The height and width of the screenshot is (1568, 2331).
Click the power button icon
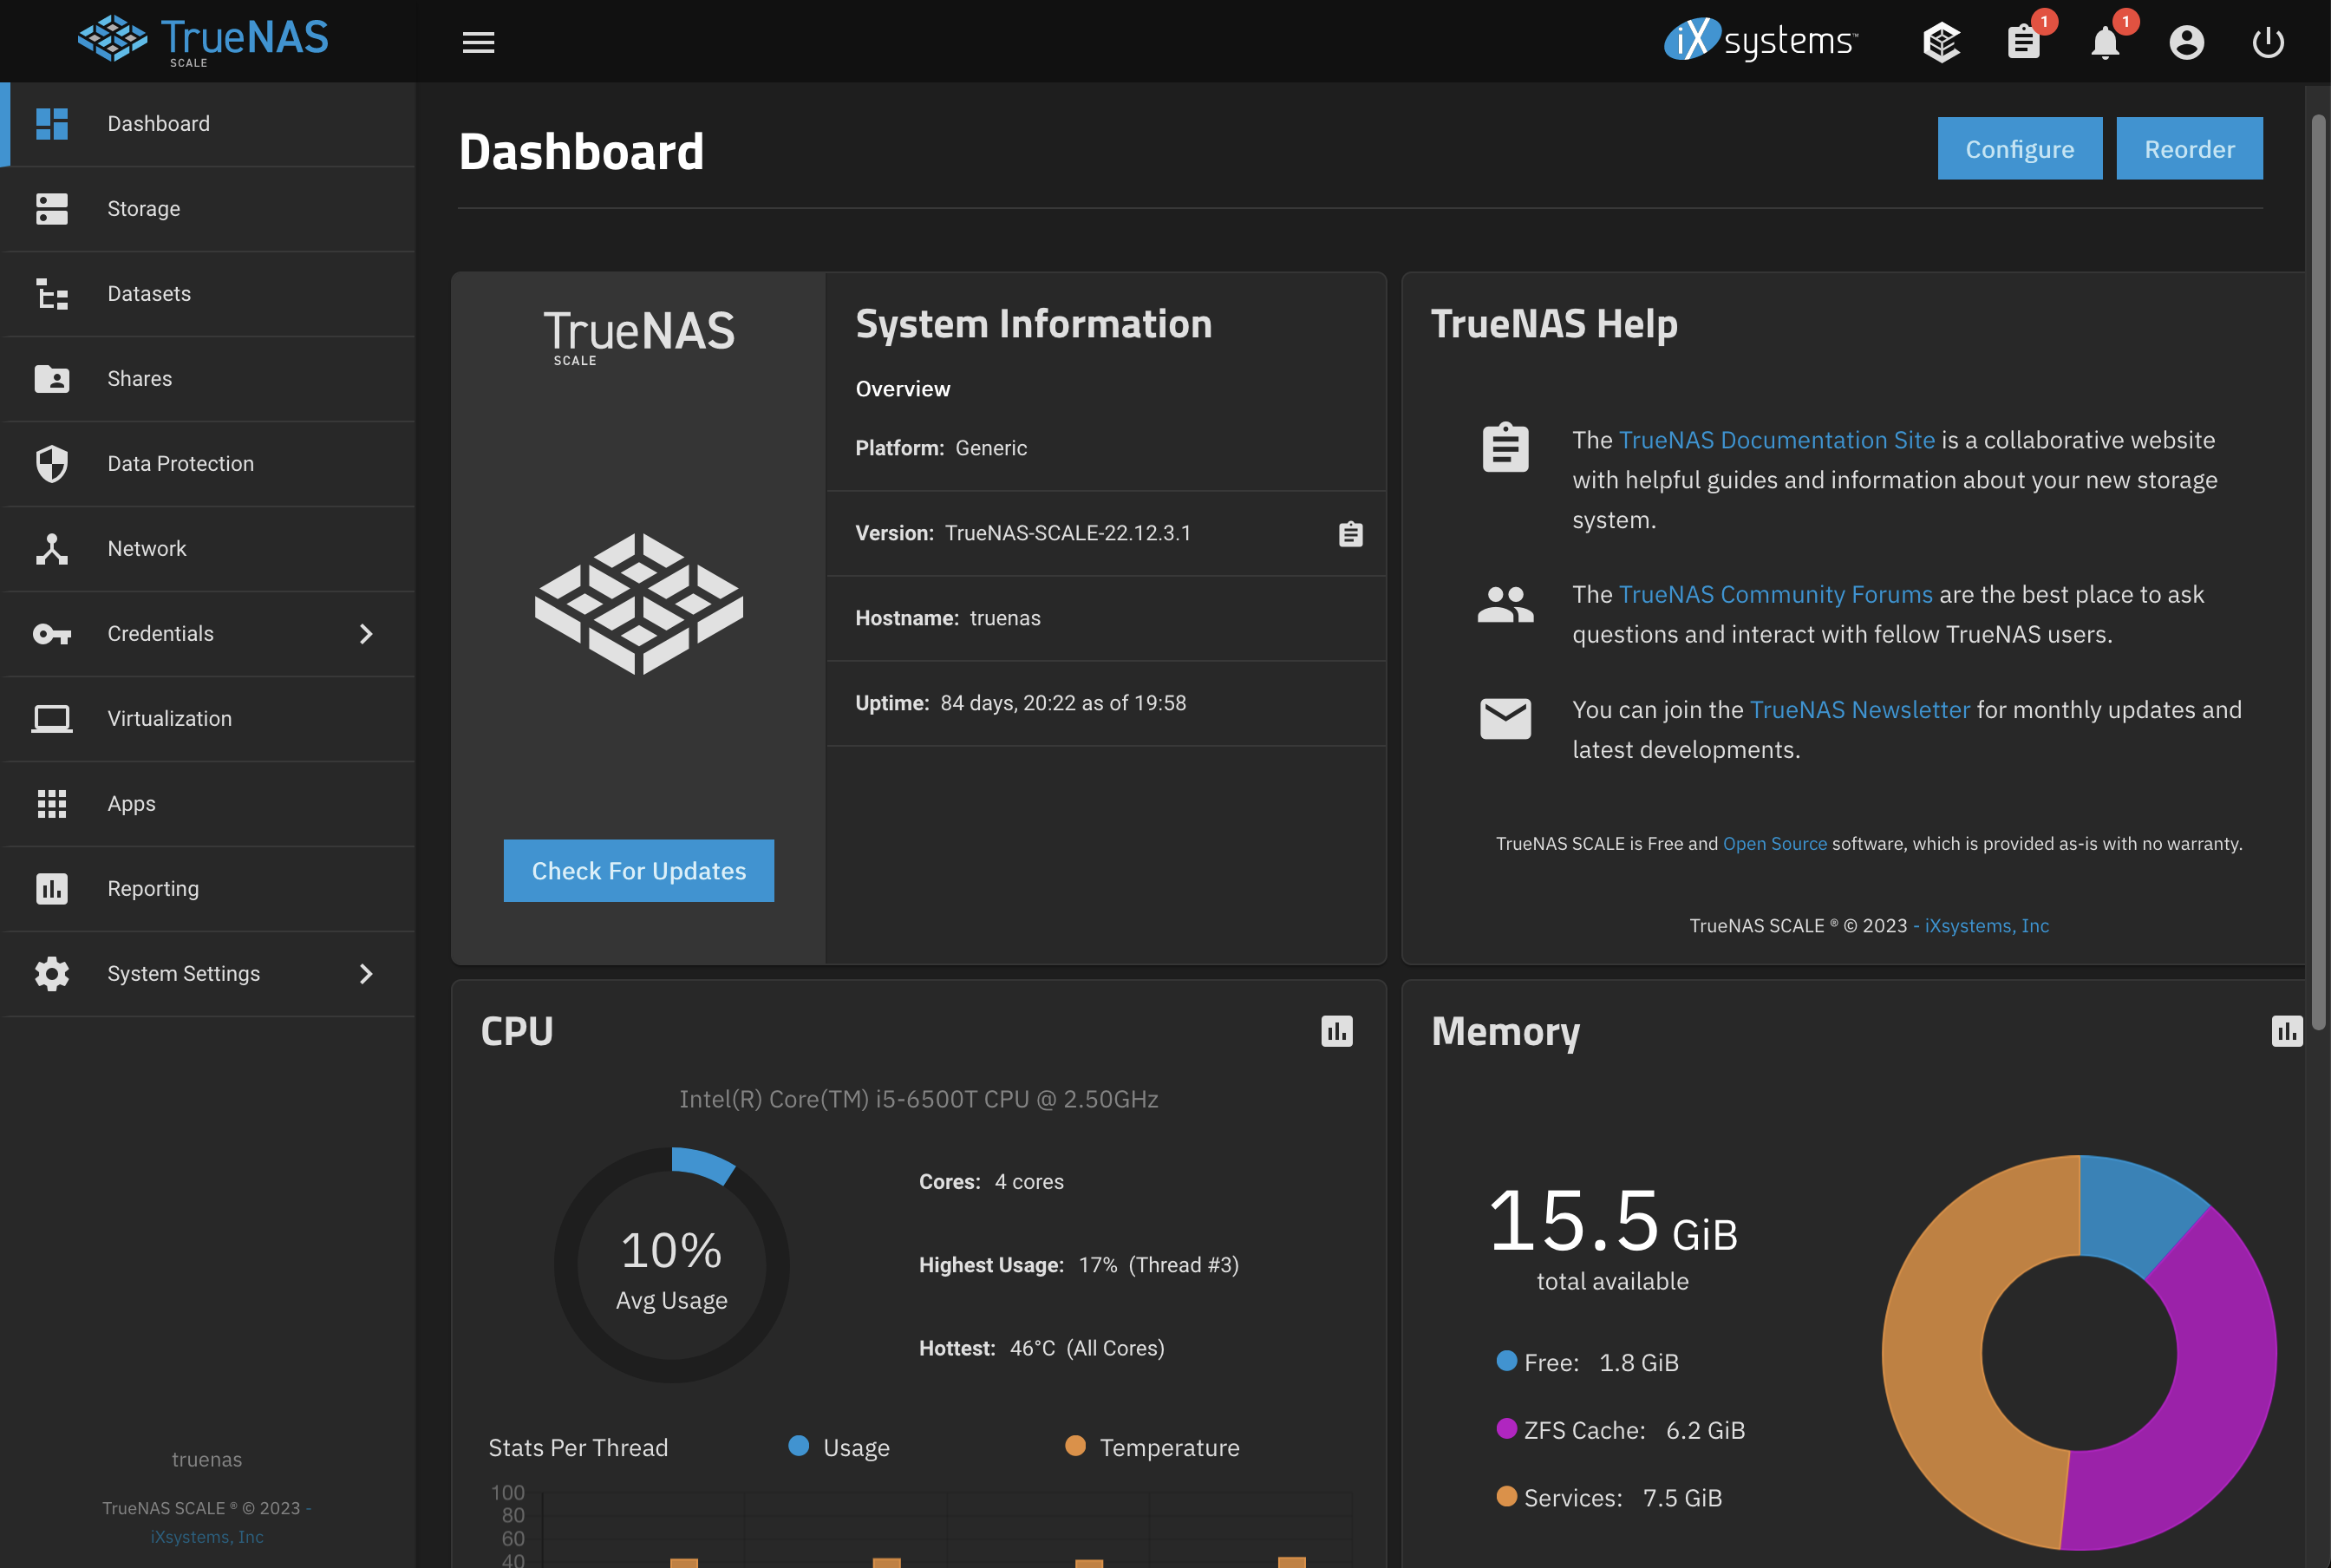point(2267,42)
